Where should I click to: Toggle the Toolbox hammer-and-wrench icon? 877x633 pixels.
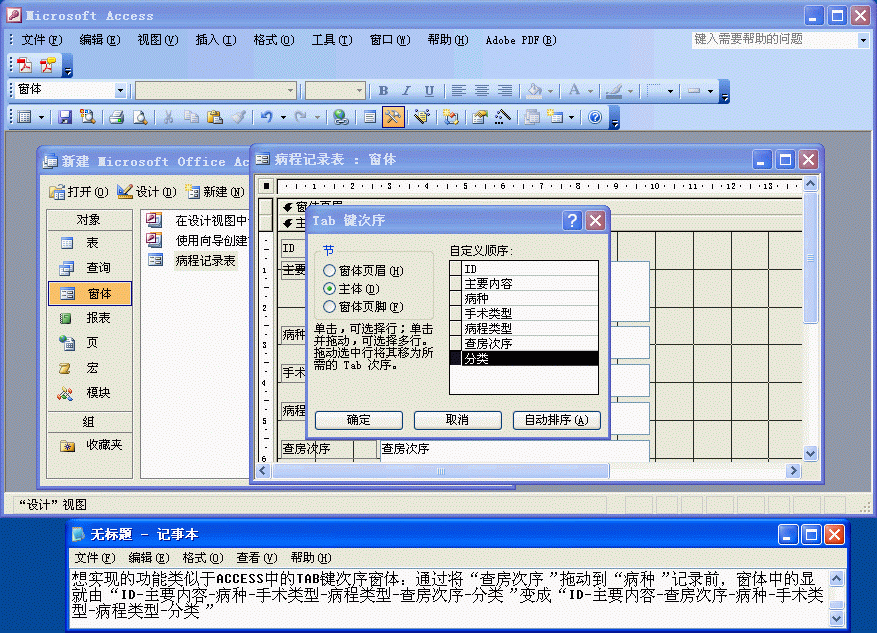point(393,117)
